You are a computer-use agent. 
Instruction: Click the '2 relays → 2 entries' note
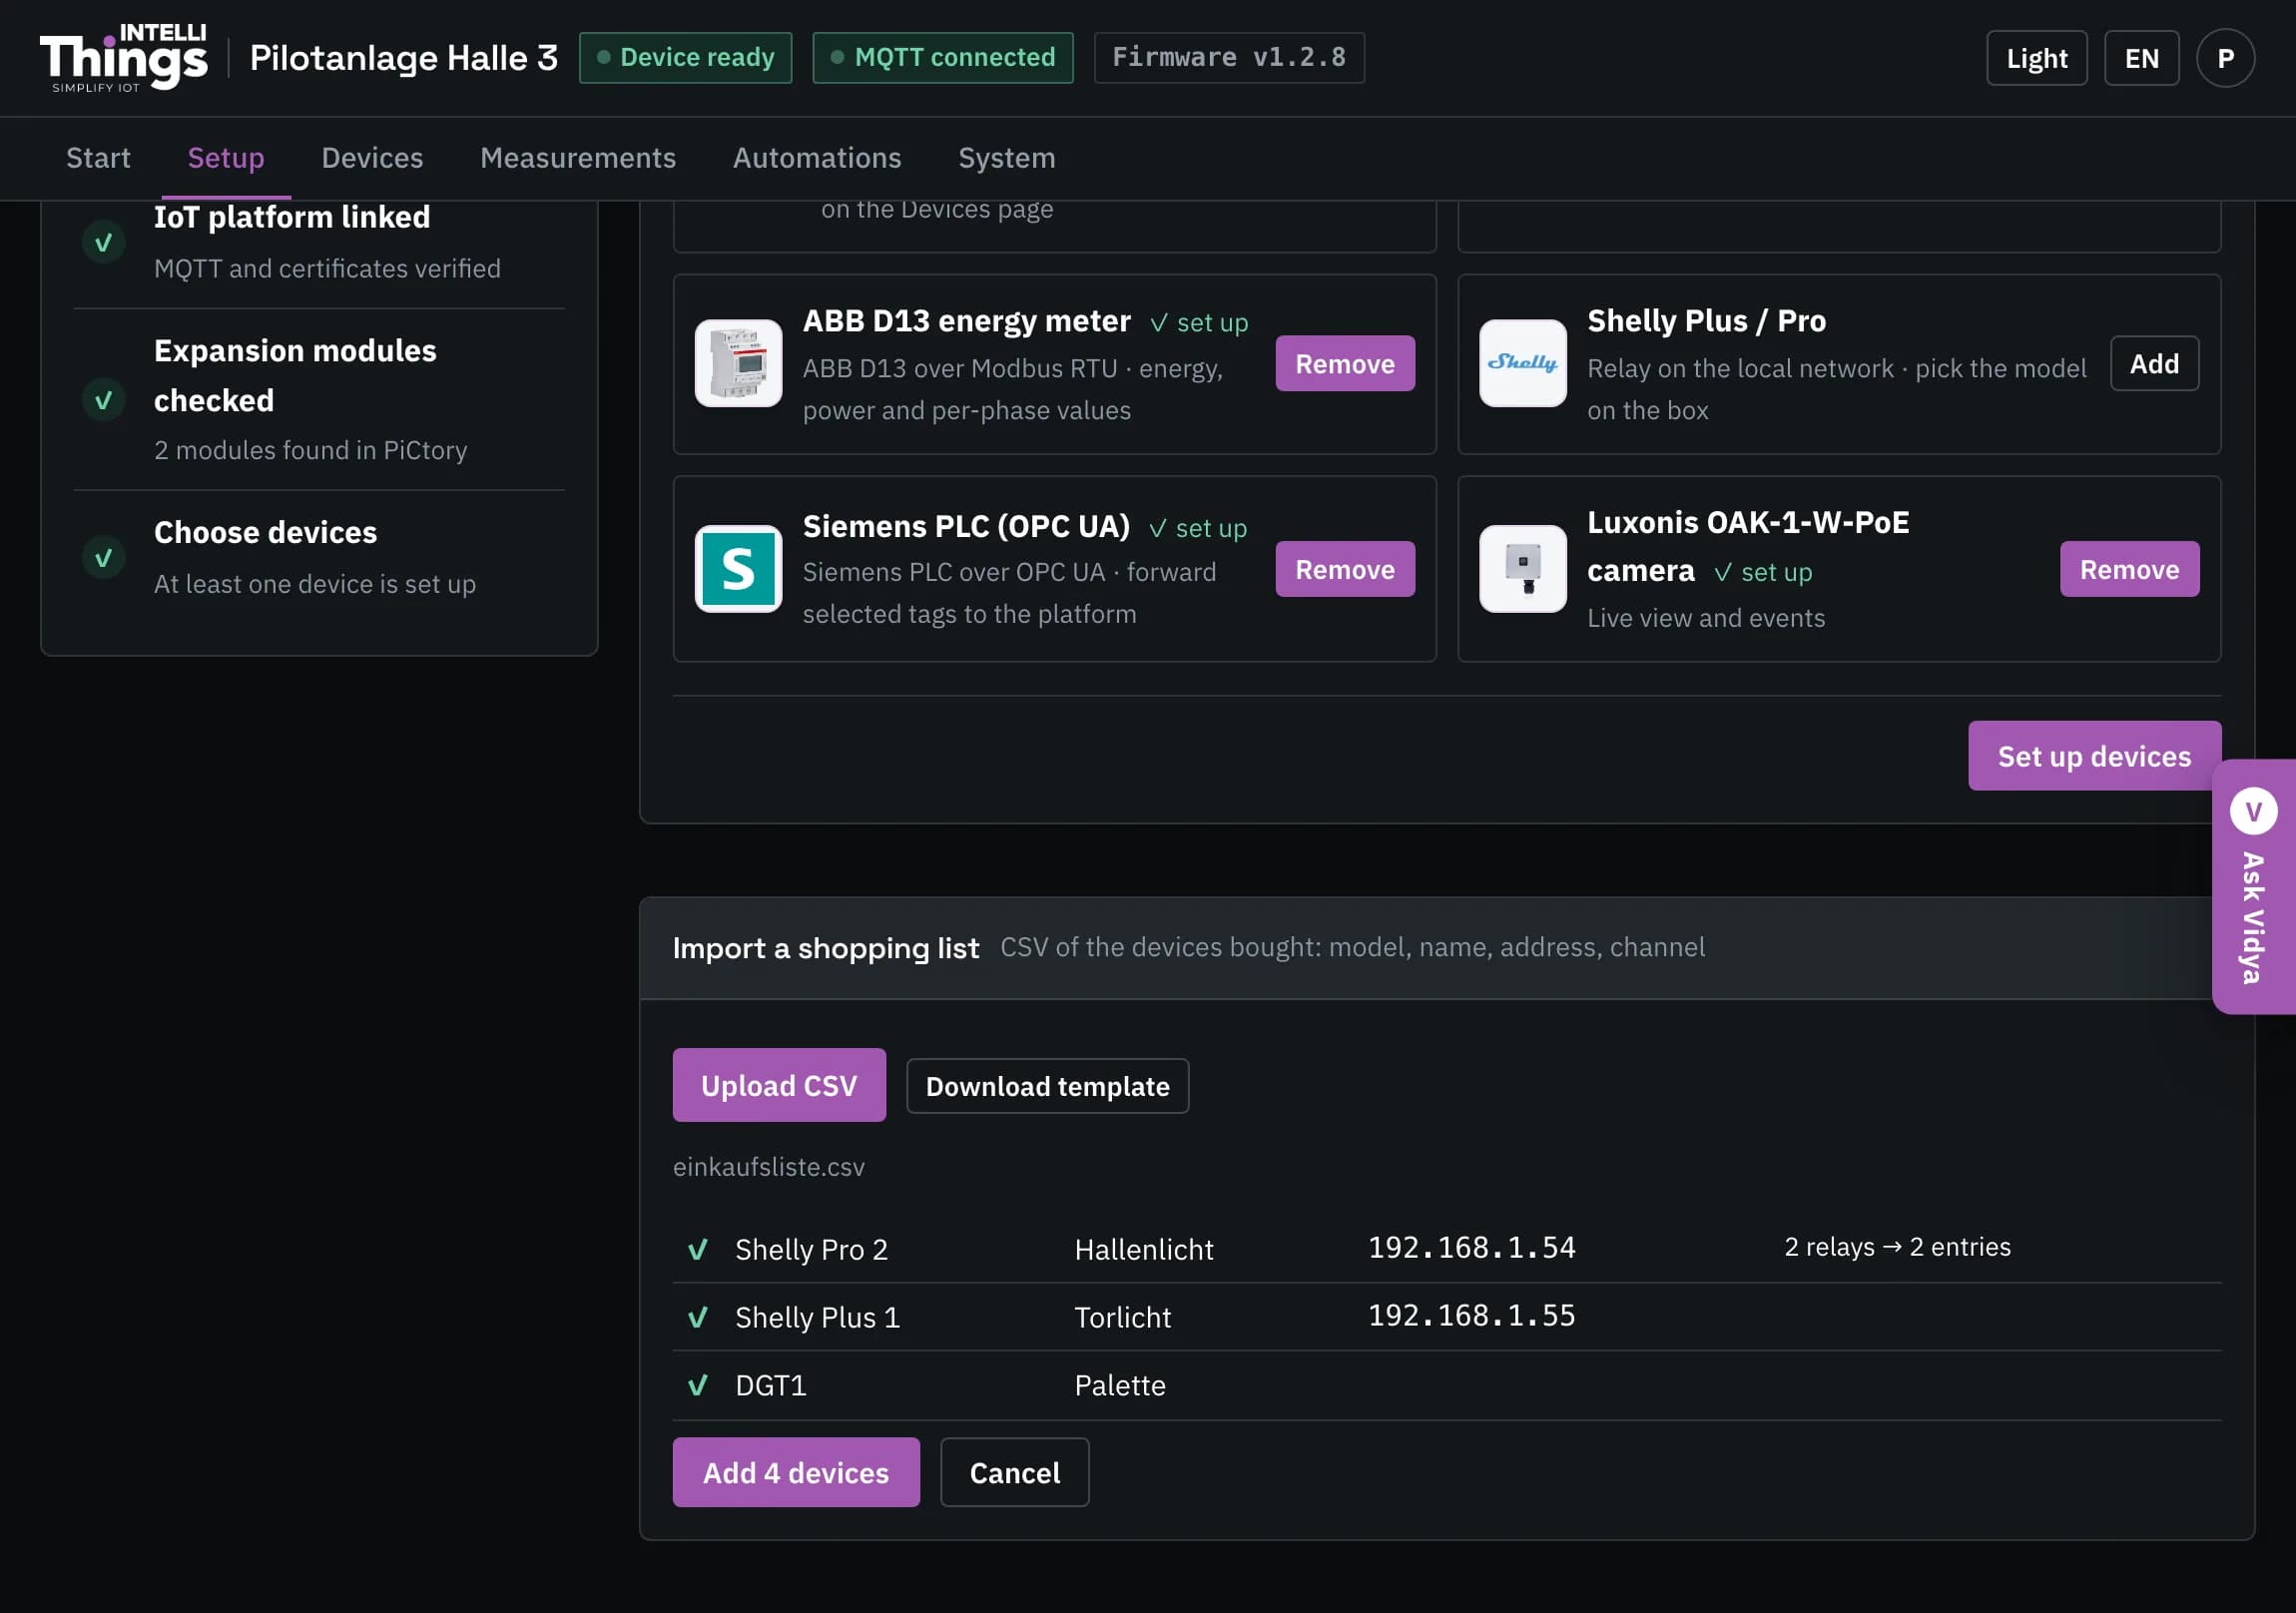pyautogui.click(x=1897, y=1247)
